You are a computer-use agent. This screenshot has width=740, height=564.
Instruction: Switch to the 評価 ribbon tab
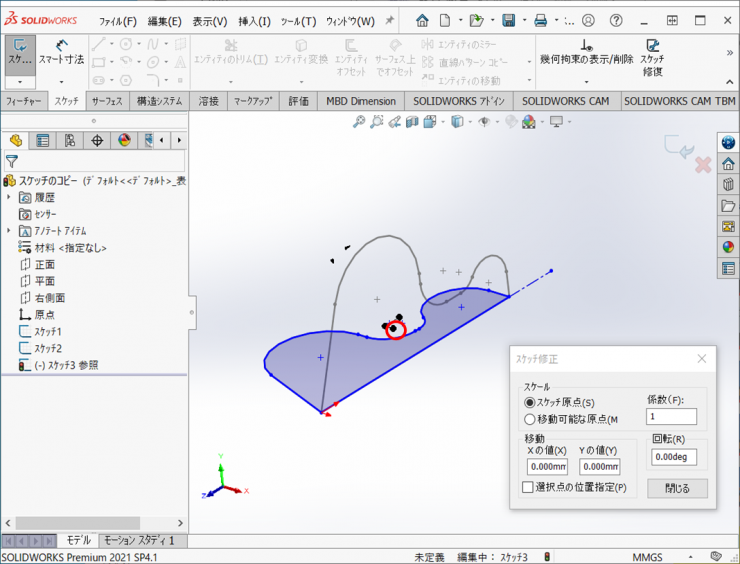298,101
